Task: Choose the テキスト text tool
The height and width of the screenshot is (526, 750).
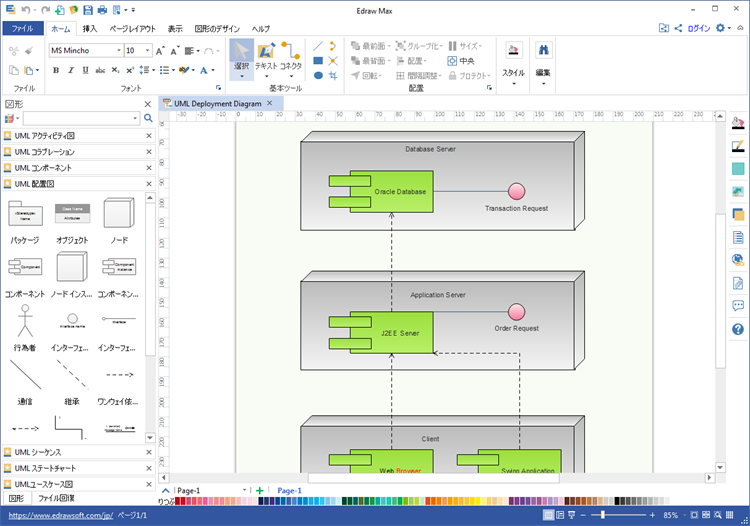Action: (266, 58)
